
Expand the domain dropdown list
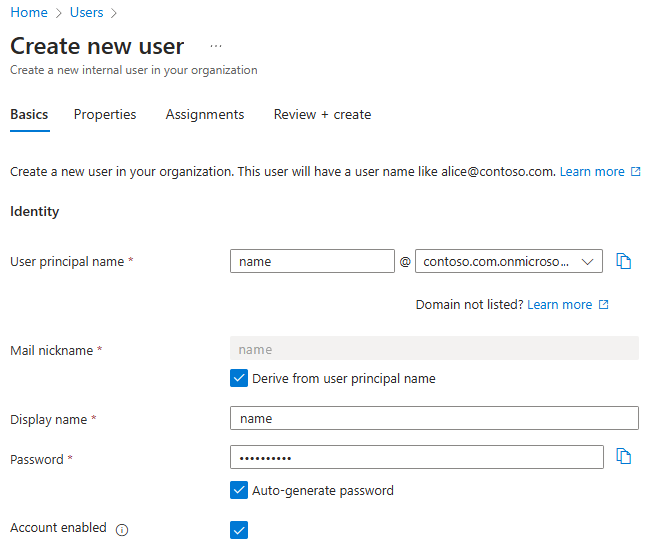coord(587,262)
